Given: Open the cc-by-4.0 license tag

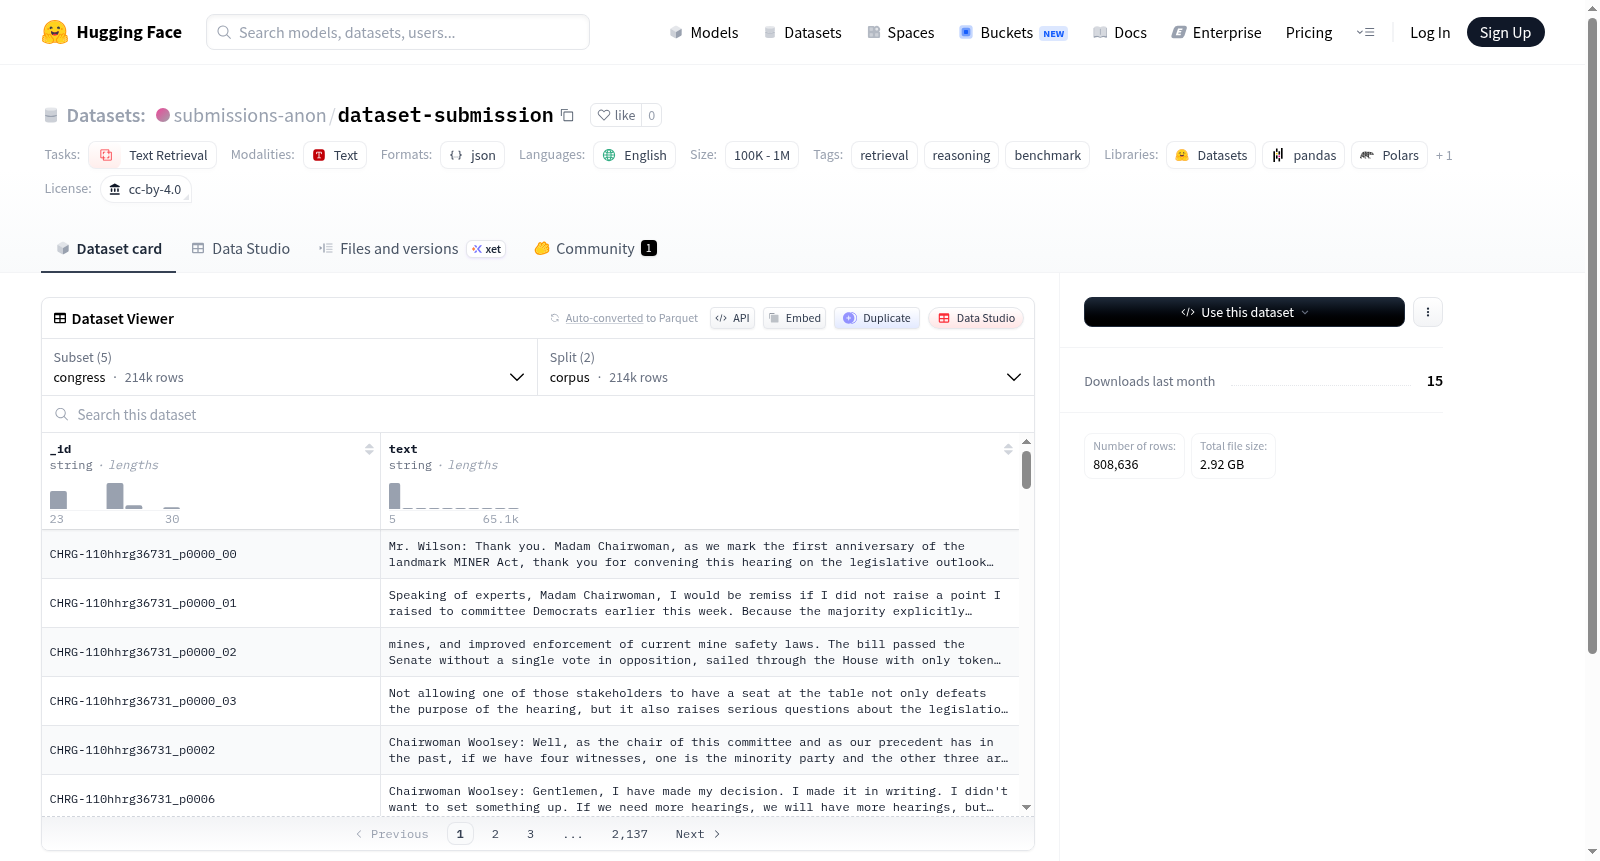Looking at the screenshot, I should (x=145, y=189).
